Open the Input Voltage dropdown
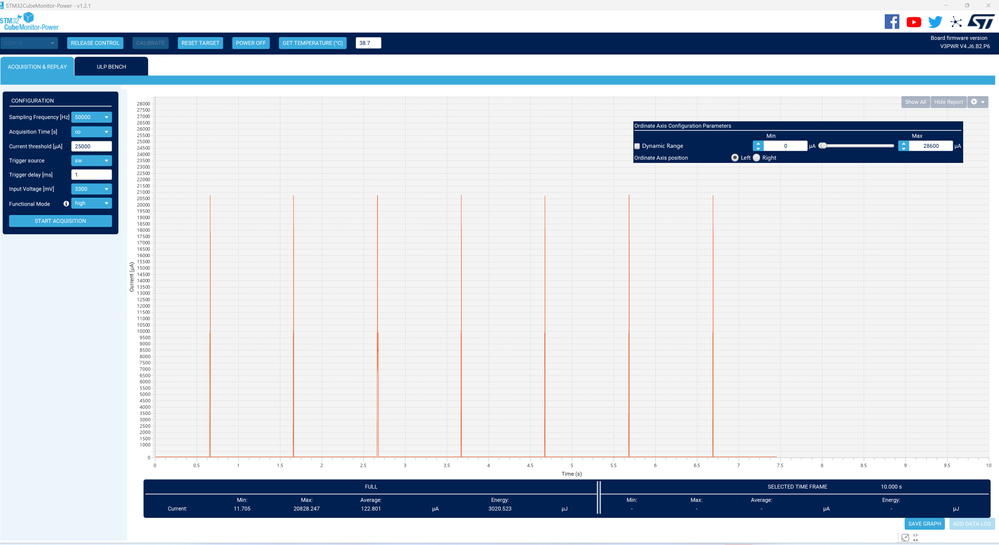The height and width of the screenshot is (545, 999). 91,189
